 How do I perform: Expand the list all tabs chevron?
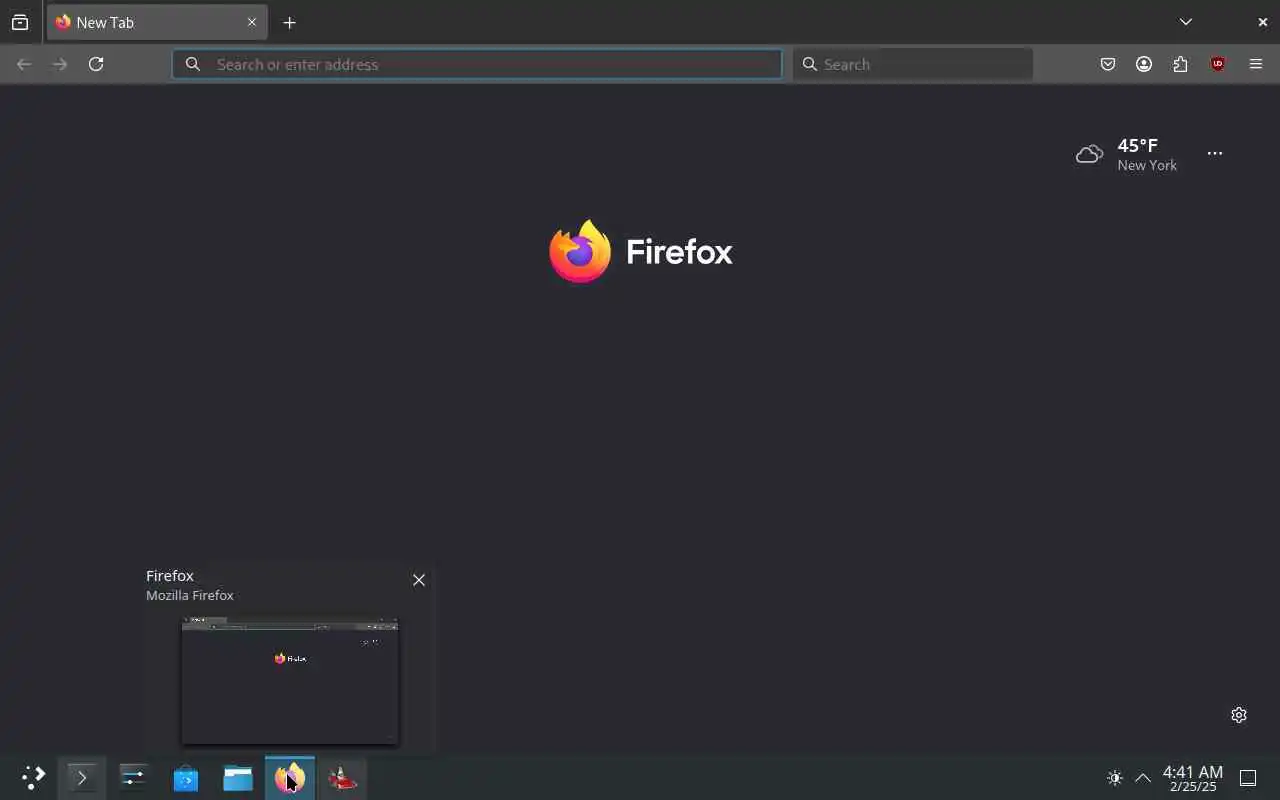tap(1185, 22)
